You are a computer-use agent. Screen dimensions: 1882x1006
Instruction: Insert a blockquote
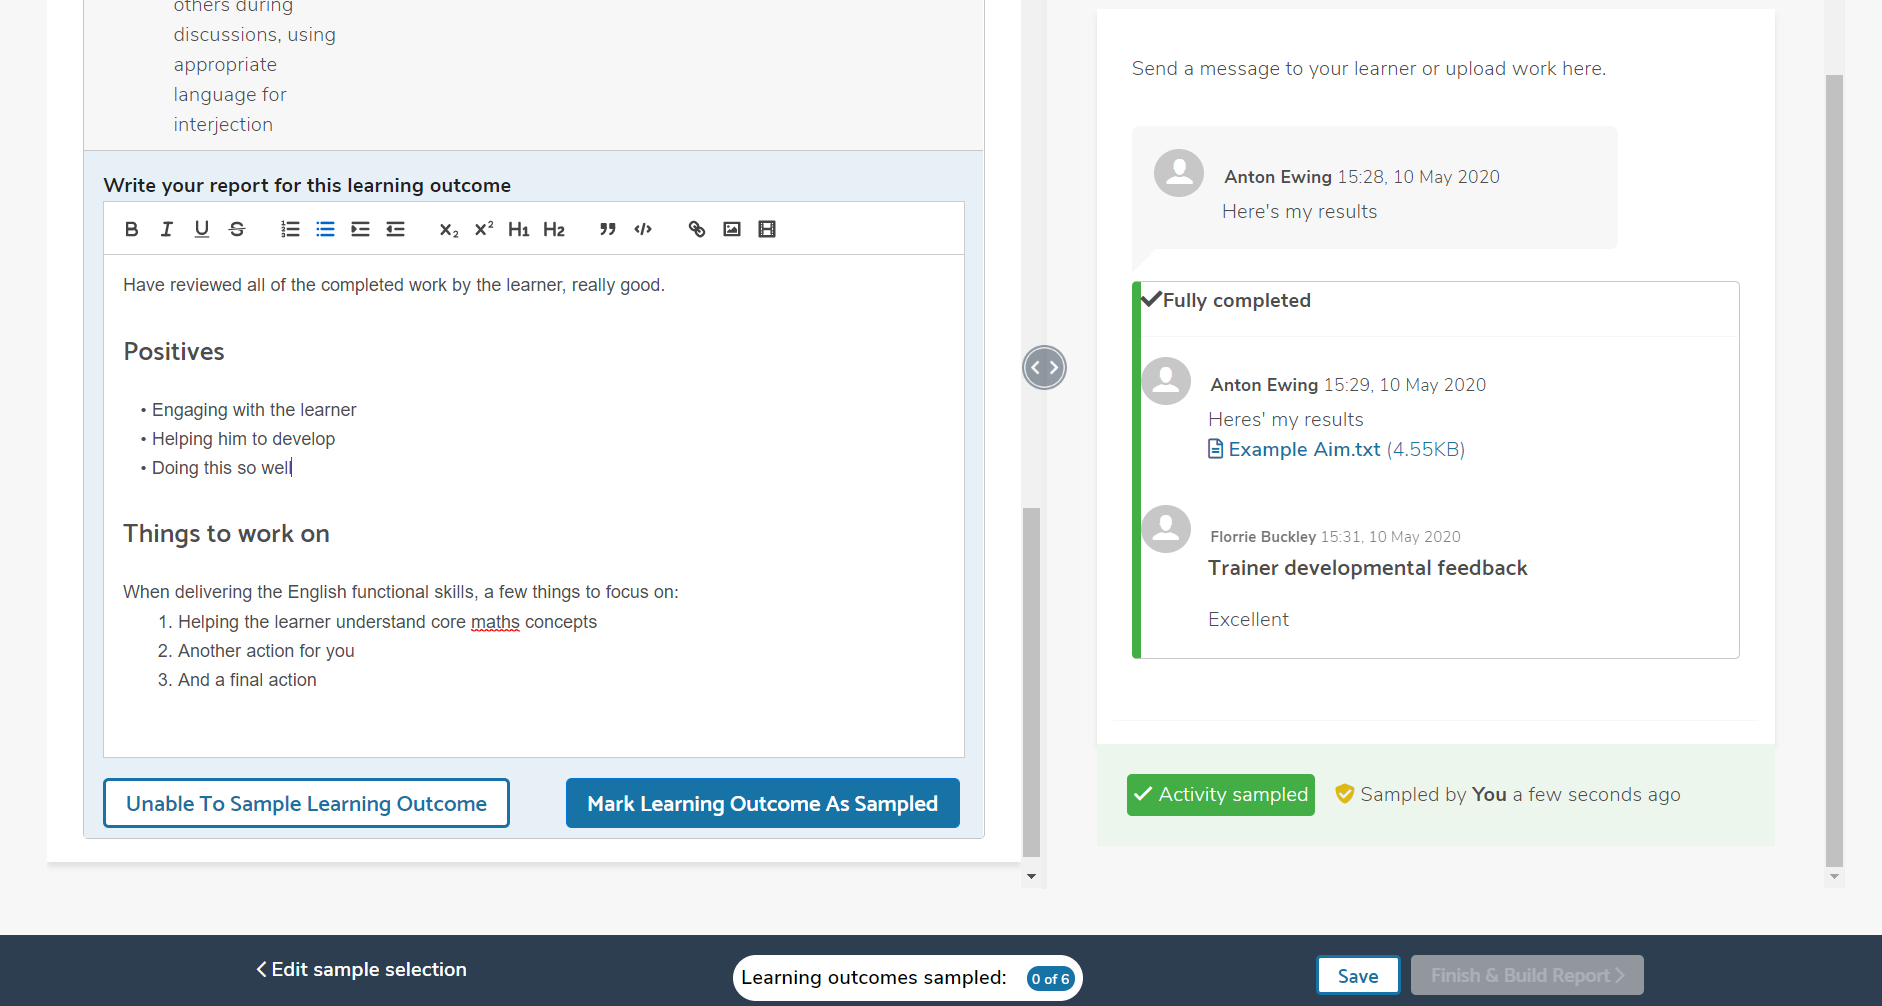[x=607, y=229]
